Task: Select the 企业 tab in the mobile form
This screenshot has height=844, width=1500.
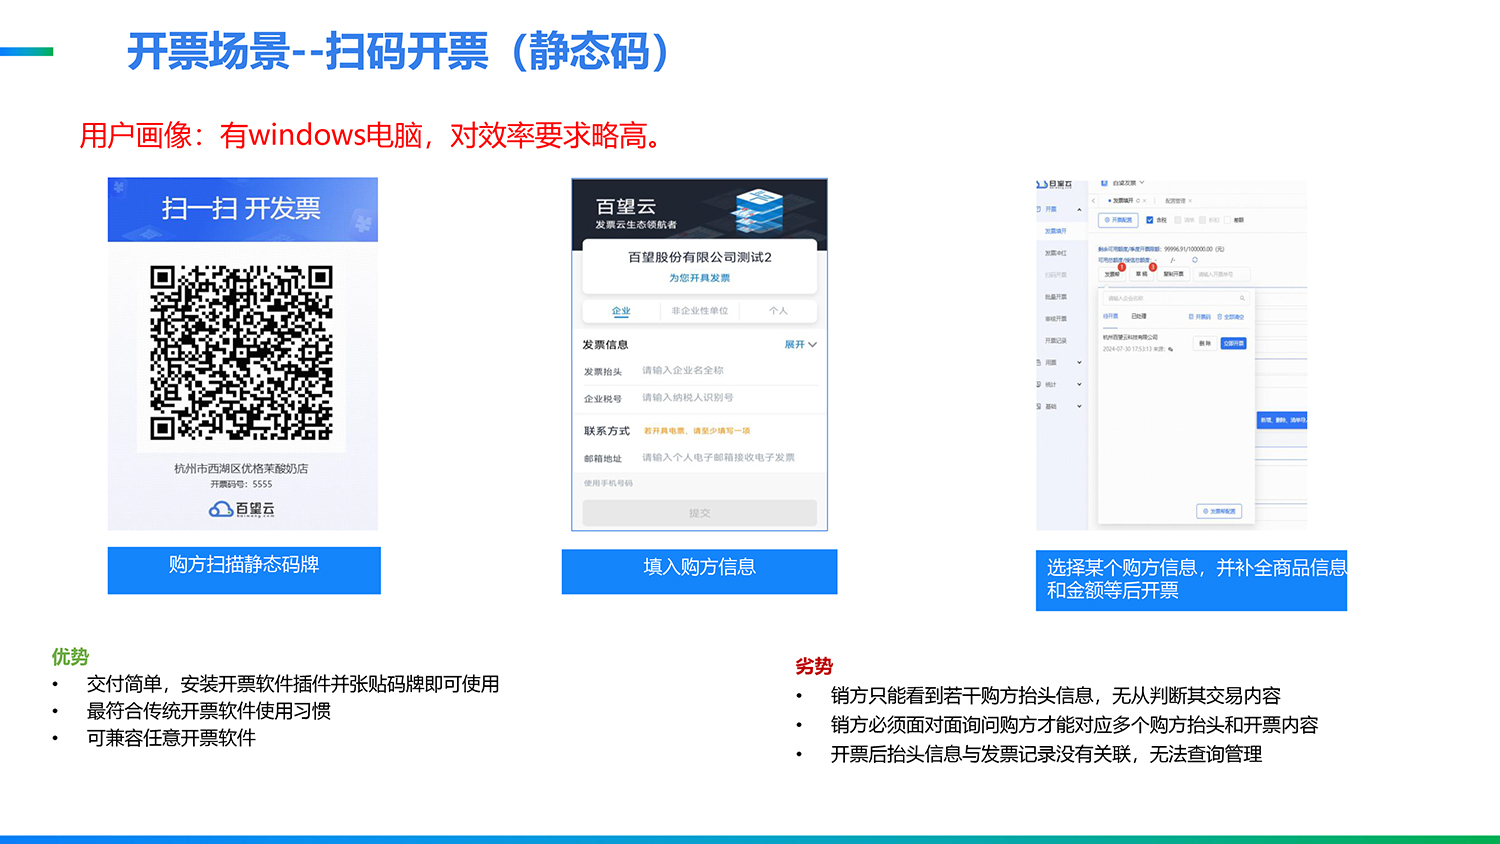Action: tap(621, 311)
